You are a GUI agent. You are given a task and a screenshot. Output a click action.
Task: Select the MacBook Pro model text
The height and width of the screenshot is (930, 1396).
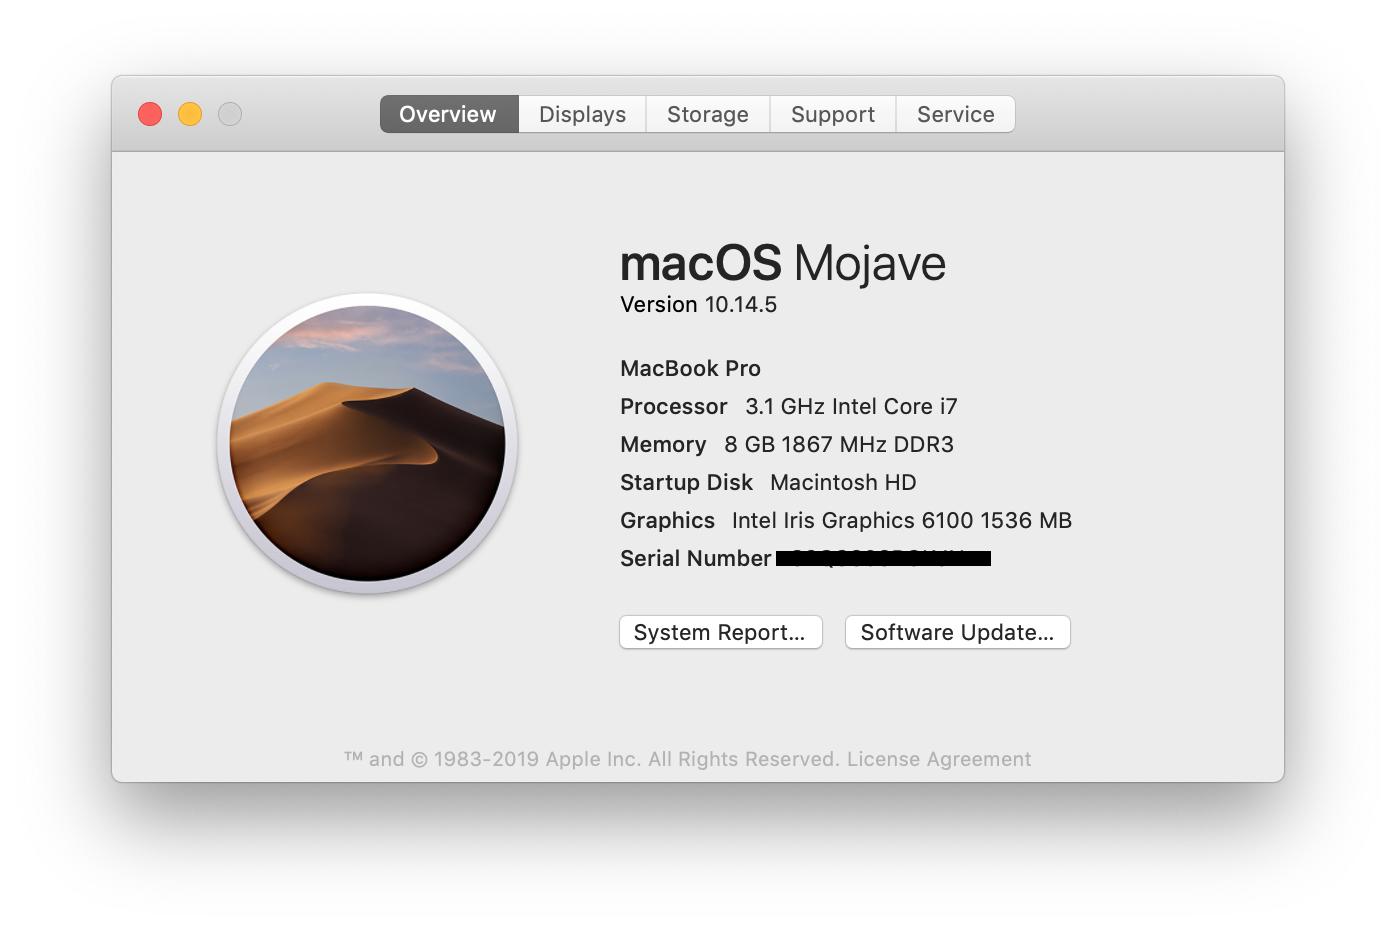(690, 368)
